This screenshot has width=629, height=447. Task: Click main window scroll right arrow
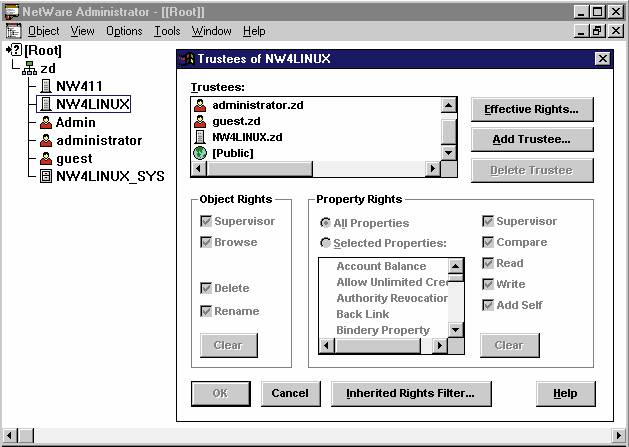click(619, 435)
